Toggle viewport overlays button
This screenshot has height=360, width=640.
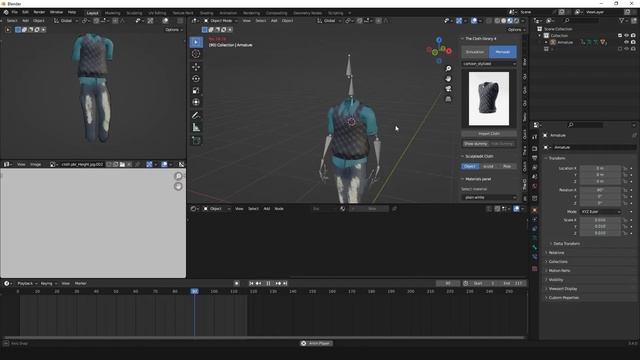tap(474, 20)
